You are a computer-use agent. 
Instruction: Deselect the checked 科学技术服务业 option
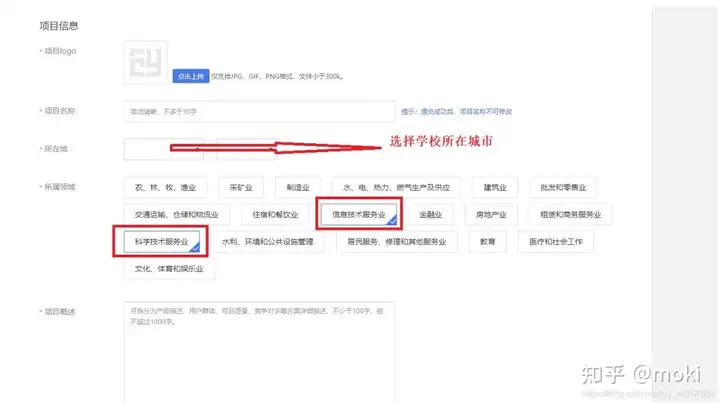pyautogui.click(x=162, y=241)
